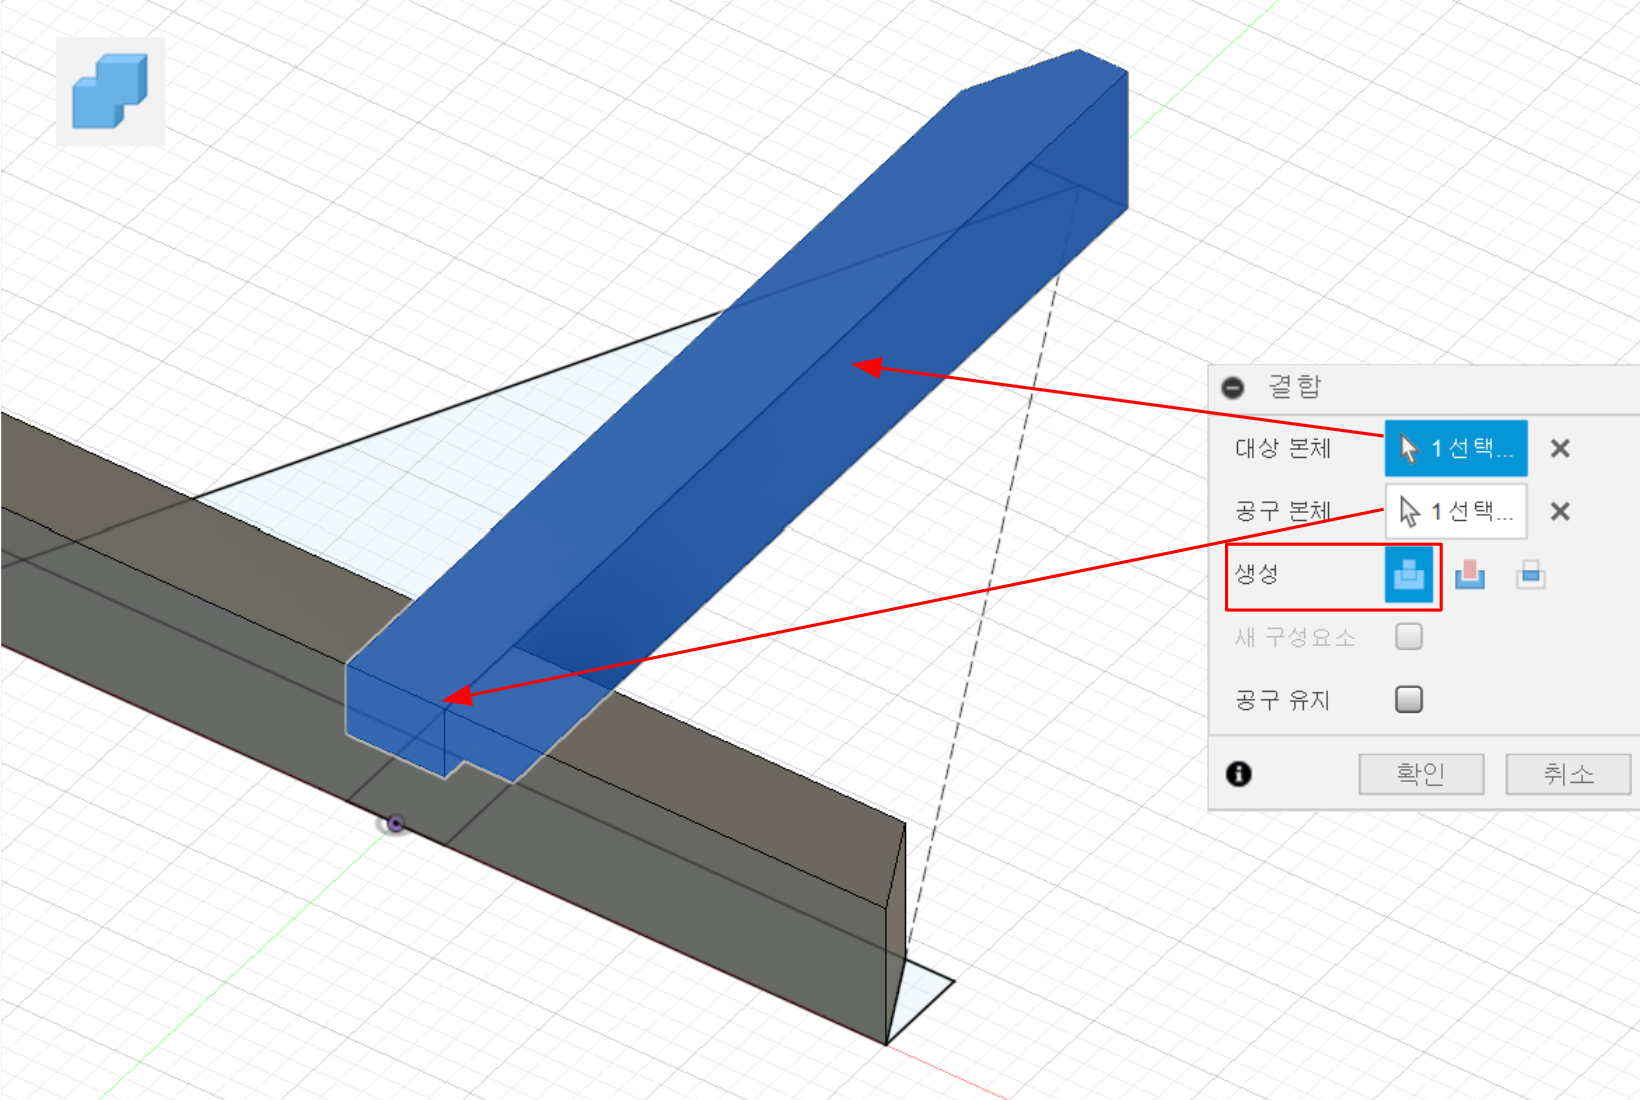Click the 생성 label text
The image size is (1640, 1100).
[x=1257, y=574]
